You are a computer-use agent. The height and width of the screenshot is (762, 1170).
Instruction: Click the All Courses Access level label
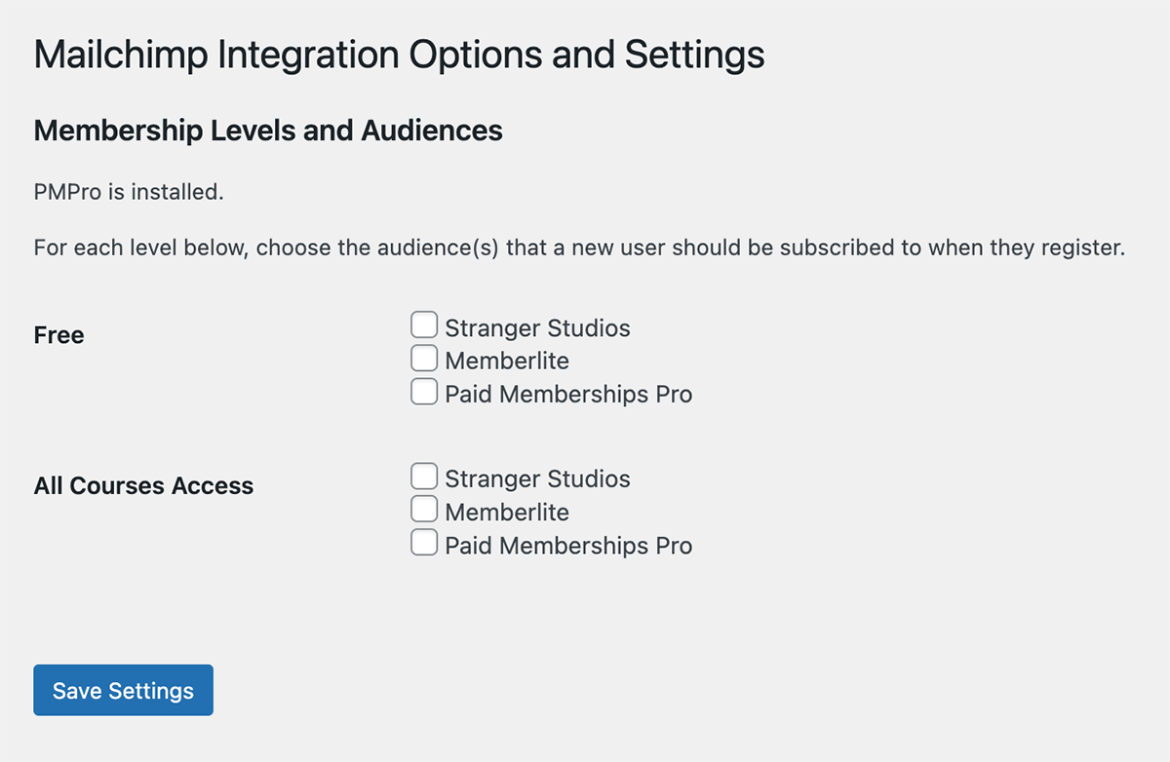[x=143, y=485]
